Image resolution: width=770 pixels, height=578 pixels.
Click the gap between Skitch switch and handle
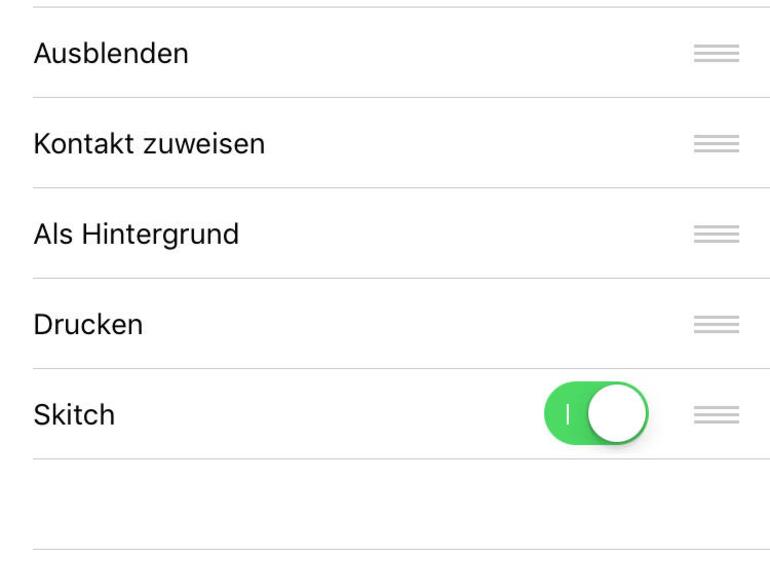[x=671, y=414]
